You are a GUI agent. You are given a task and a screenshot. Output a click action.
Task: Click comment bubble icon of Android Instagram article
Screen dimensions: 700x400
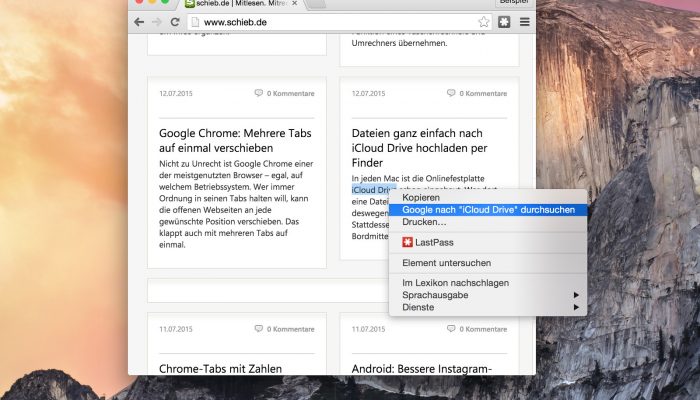click(x=451, y=329)
